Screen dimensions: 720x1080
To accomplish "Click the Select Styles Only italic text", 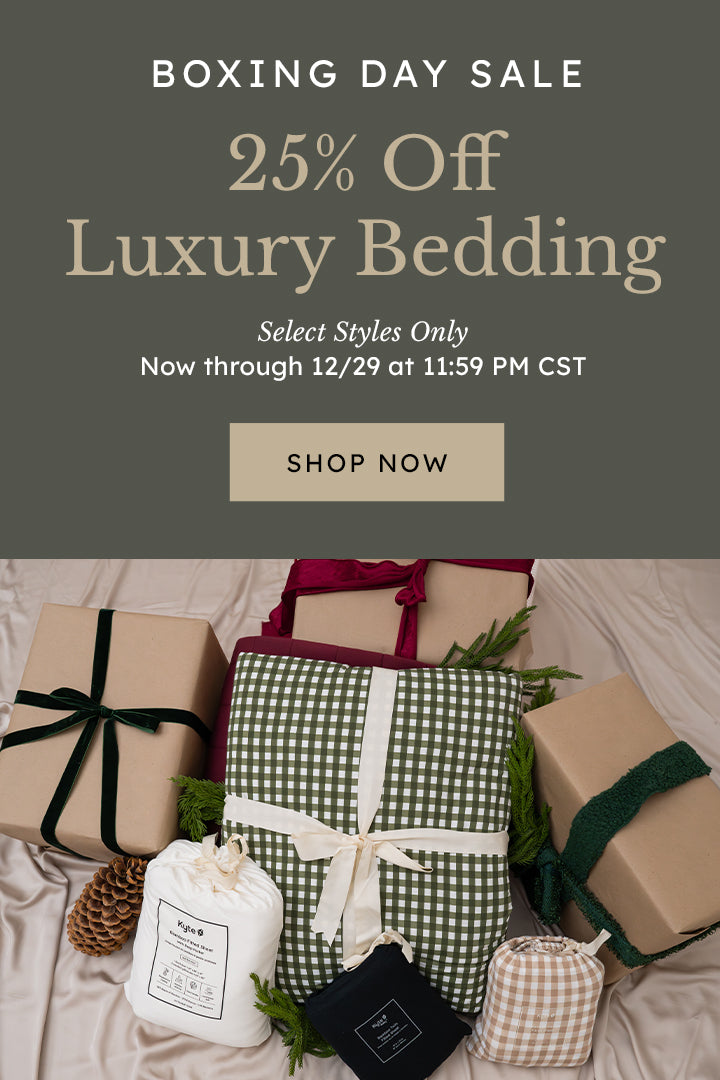I will tap(363, 332).
